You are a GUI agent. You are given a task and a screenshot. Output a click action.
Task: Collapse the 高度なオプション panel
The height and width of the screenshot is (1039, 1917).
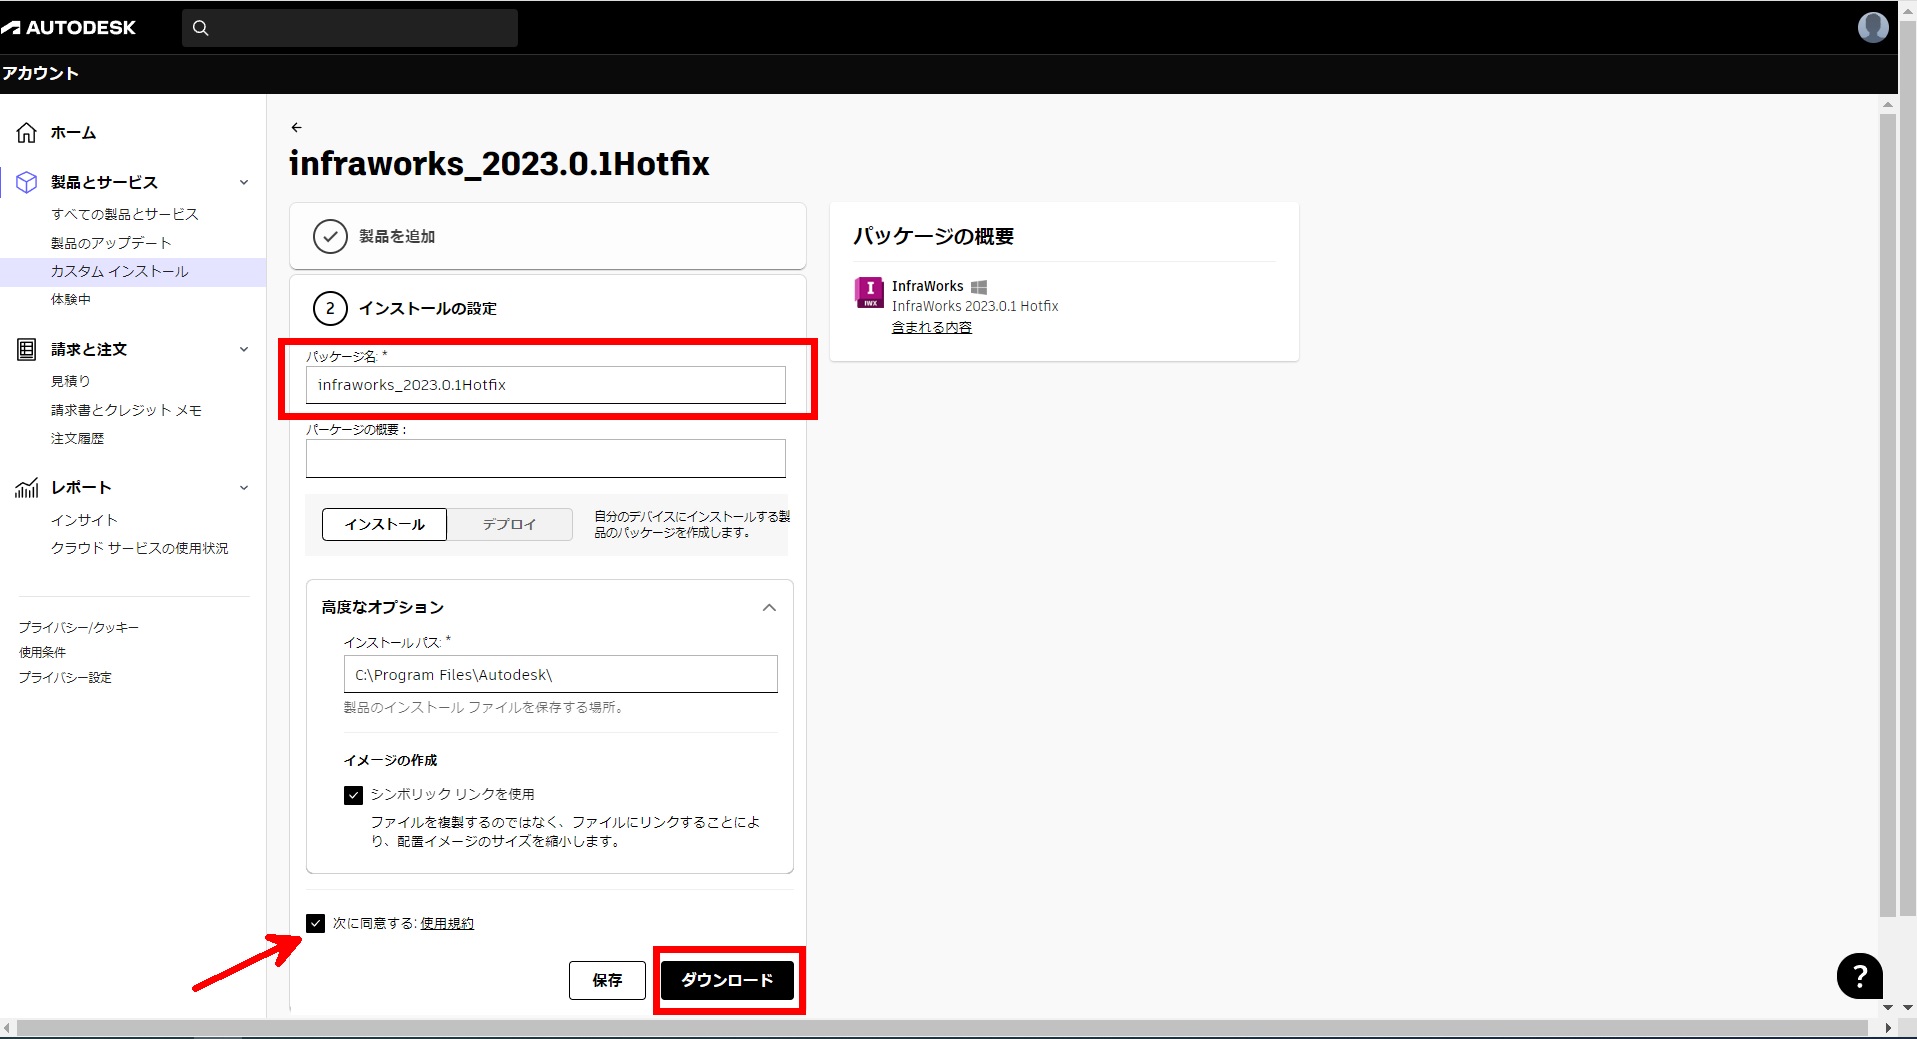pos(769,608)
